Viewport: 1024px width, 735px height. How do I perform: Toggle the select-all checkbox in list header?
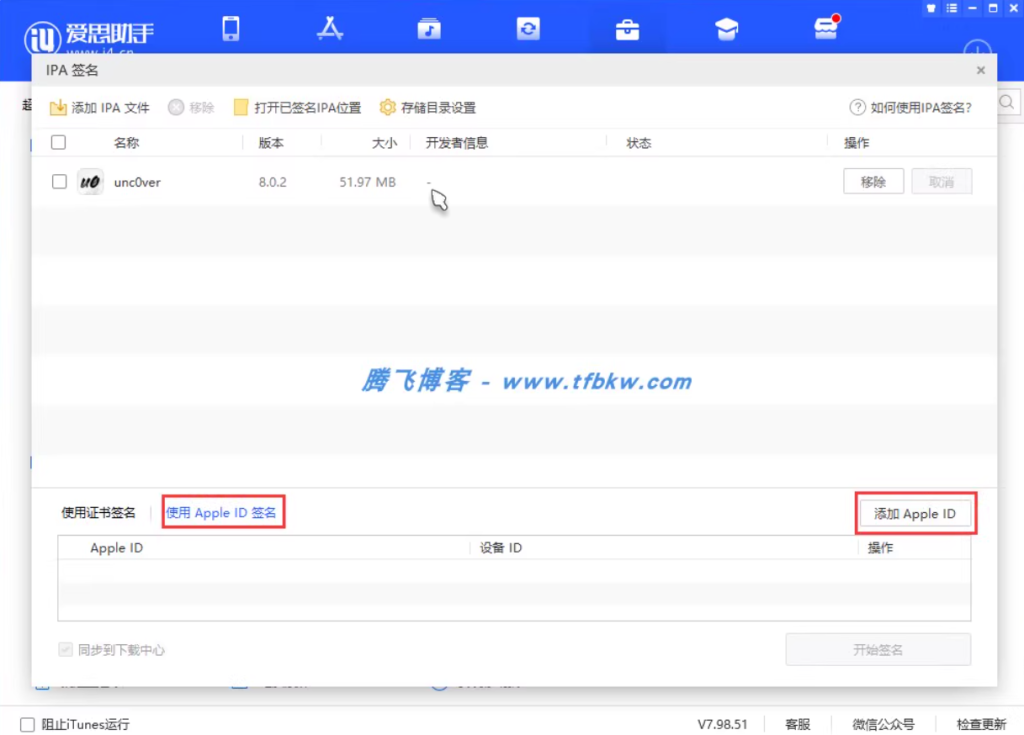57,142
